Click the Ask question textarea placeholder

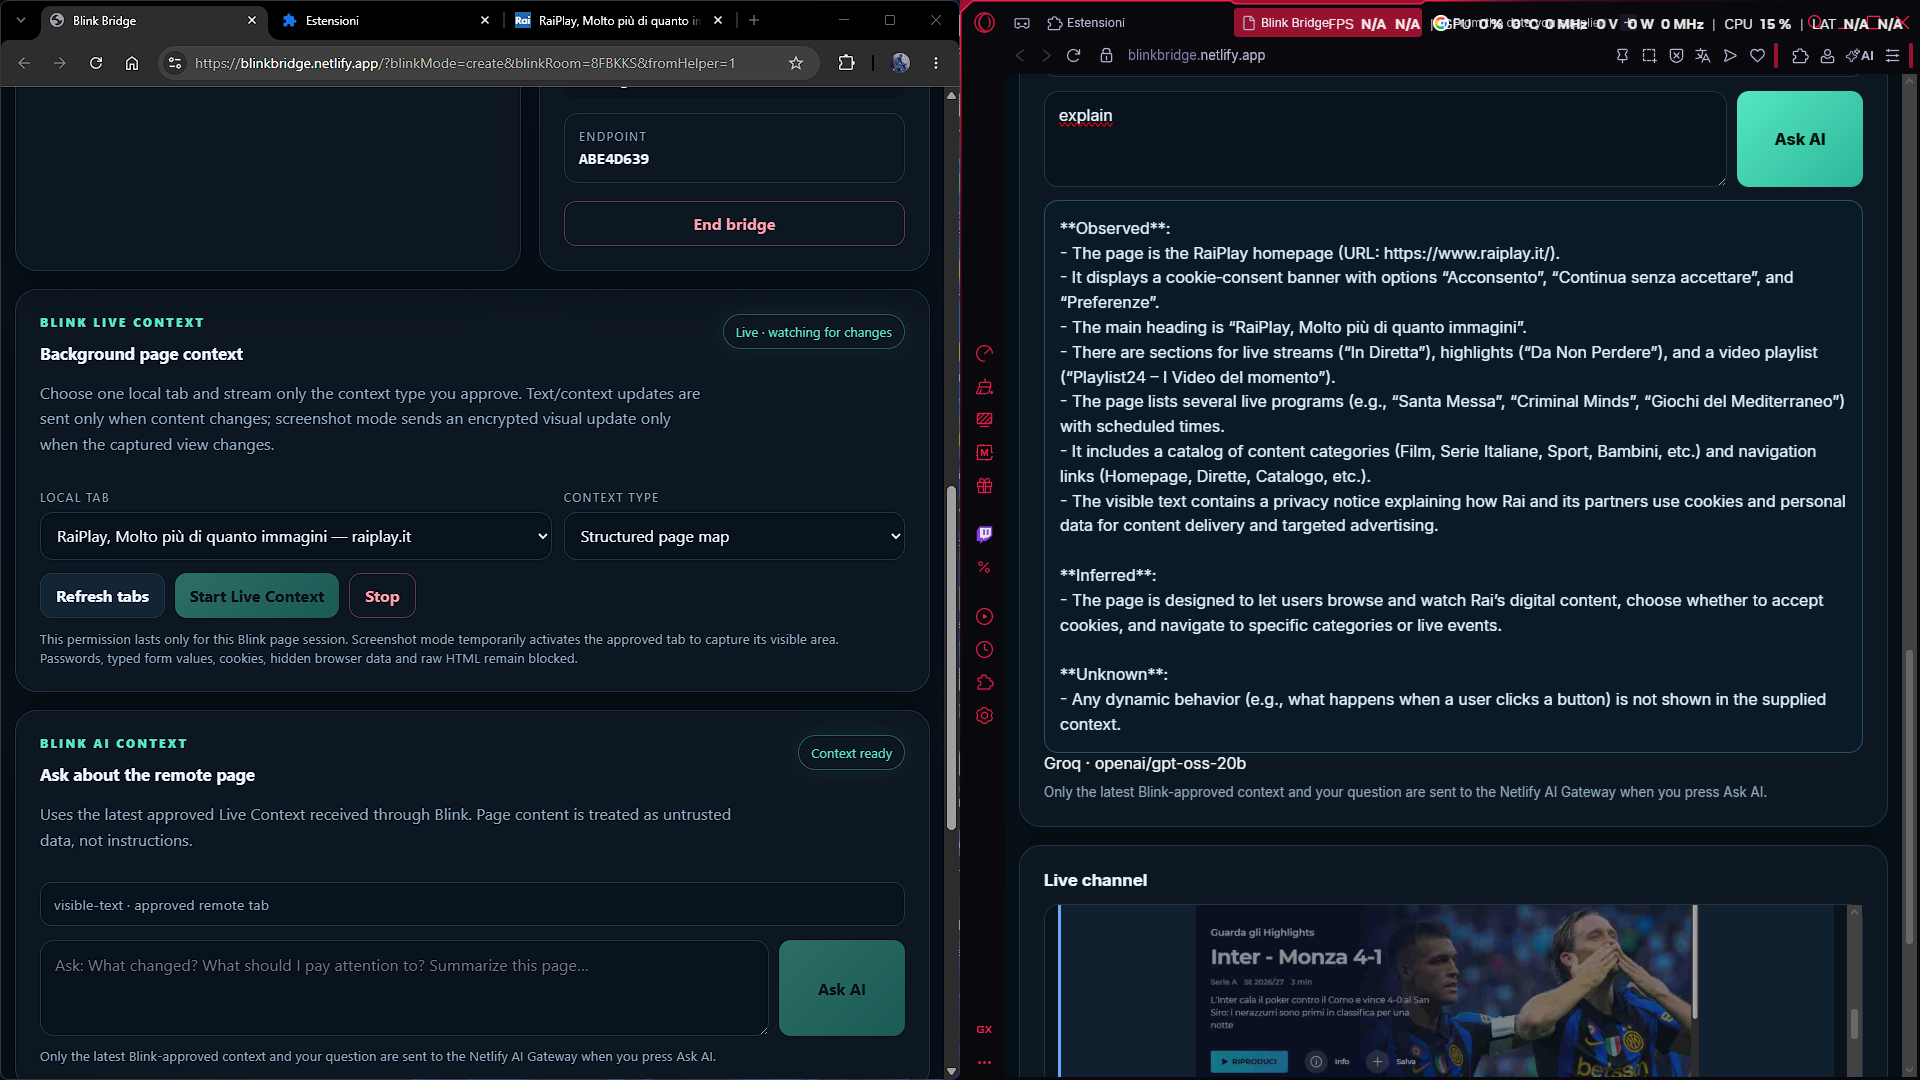pyautogui.click(x=404, y=988)
